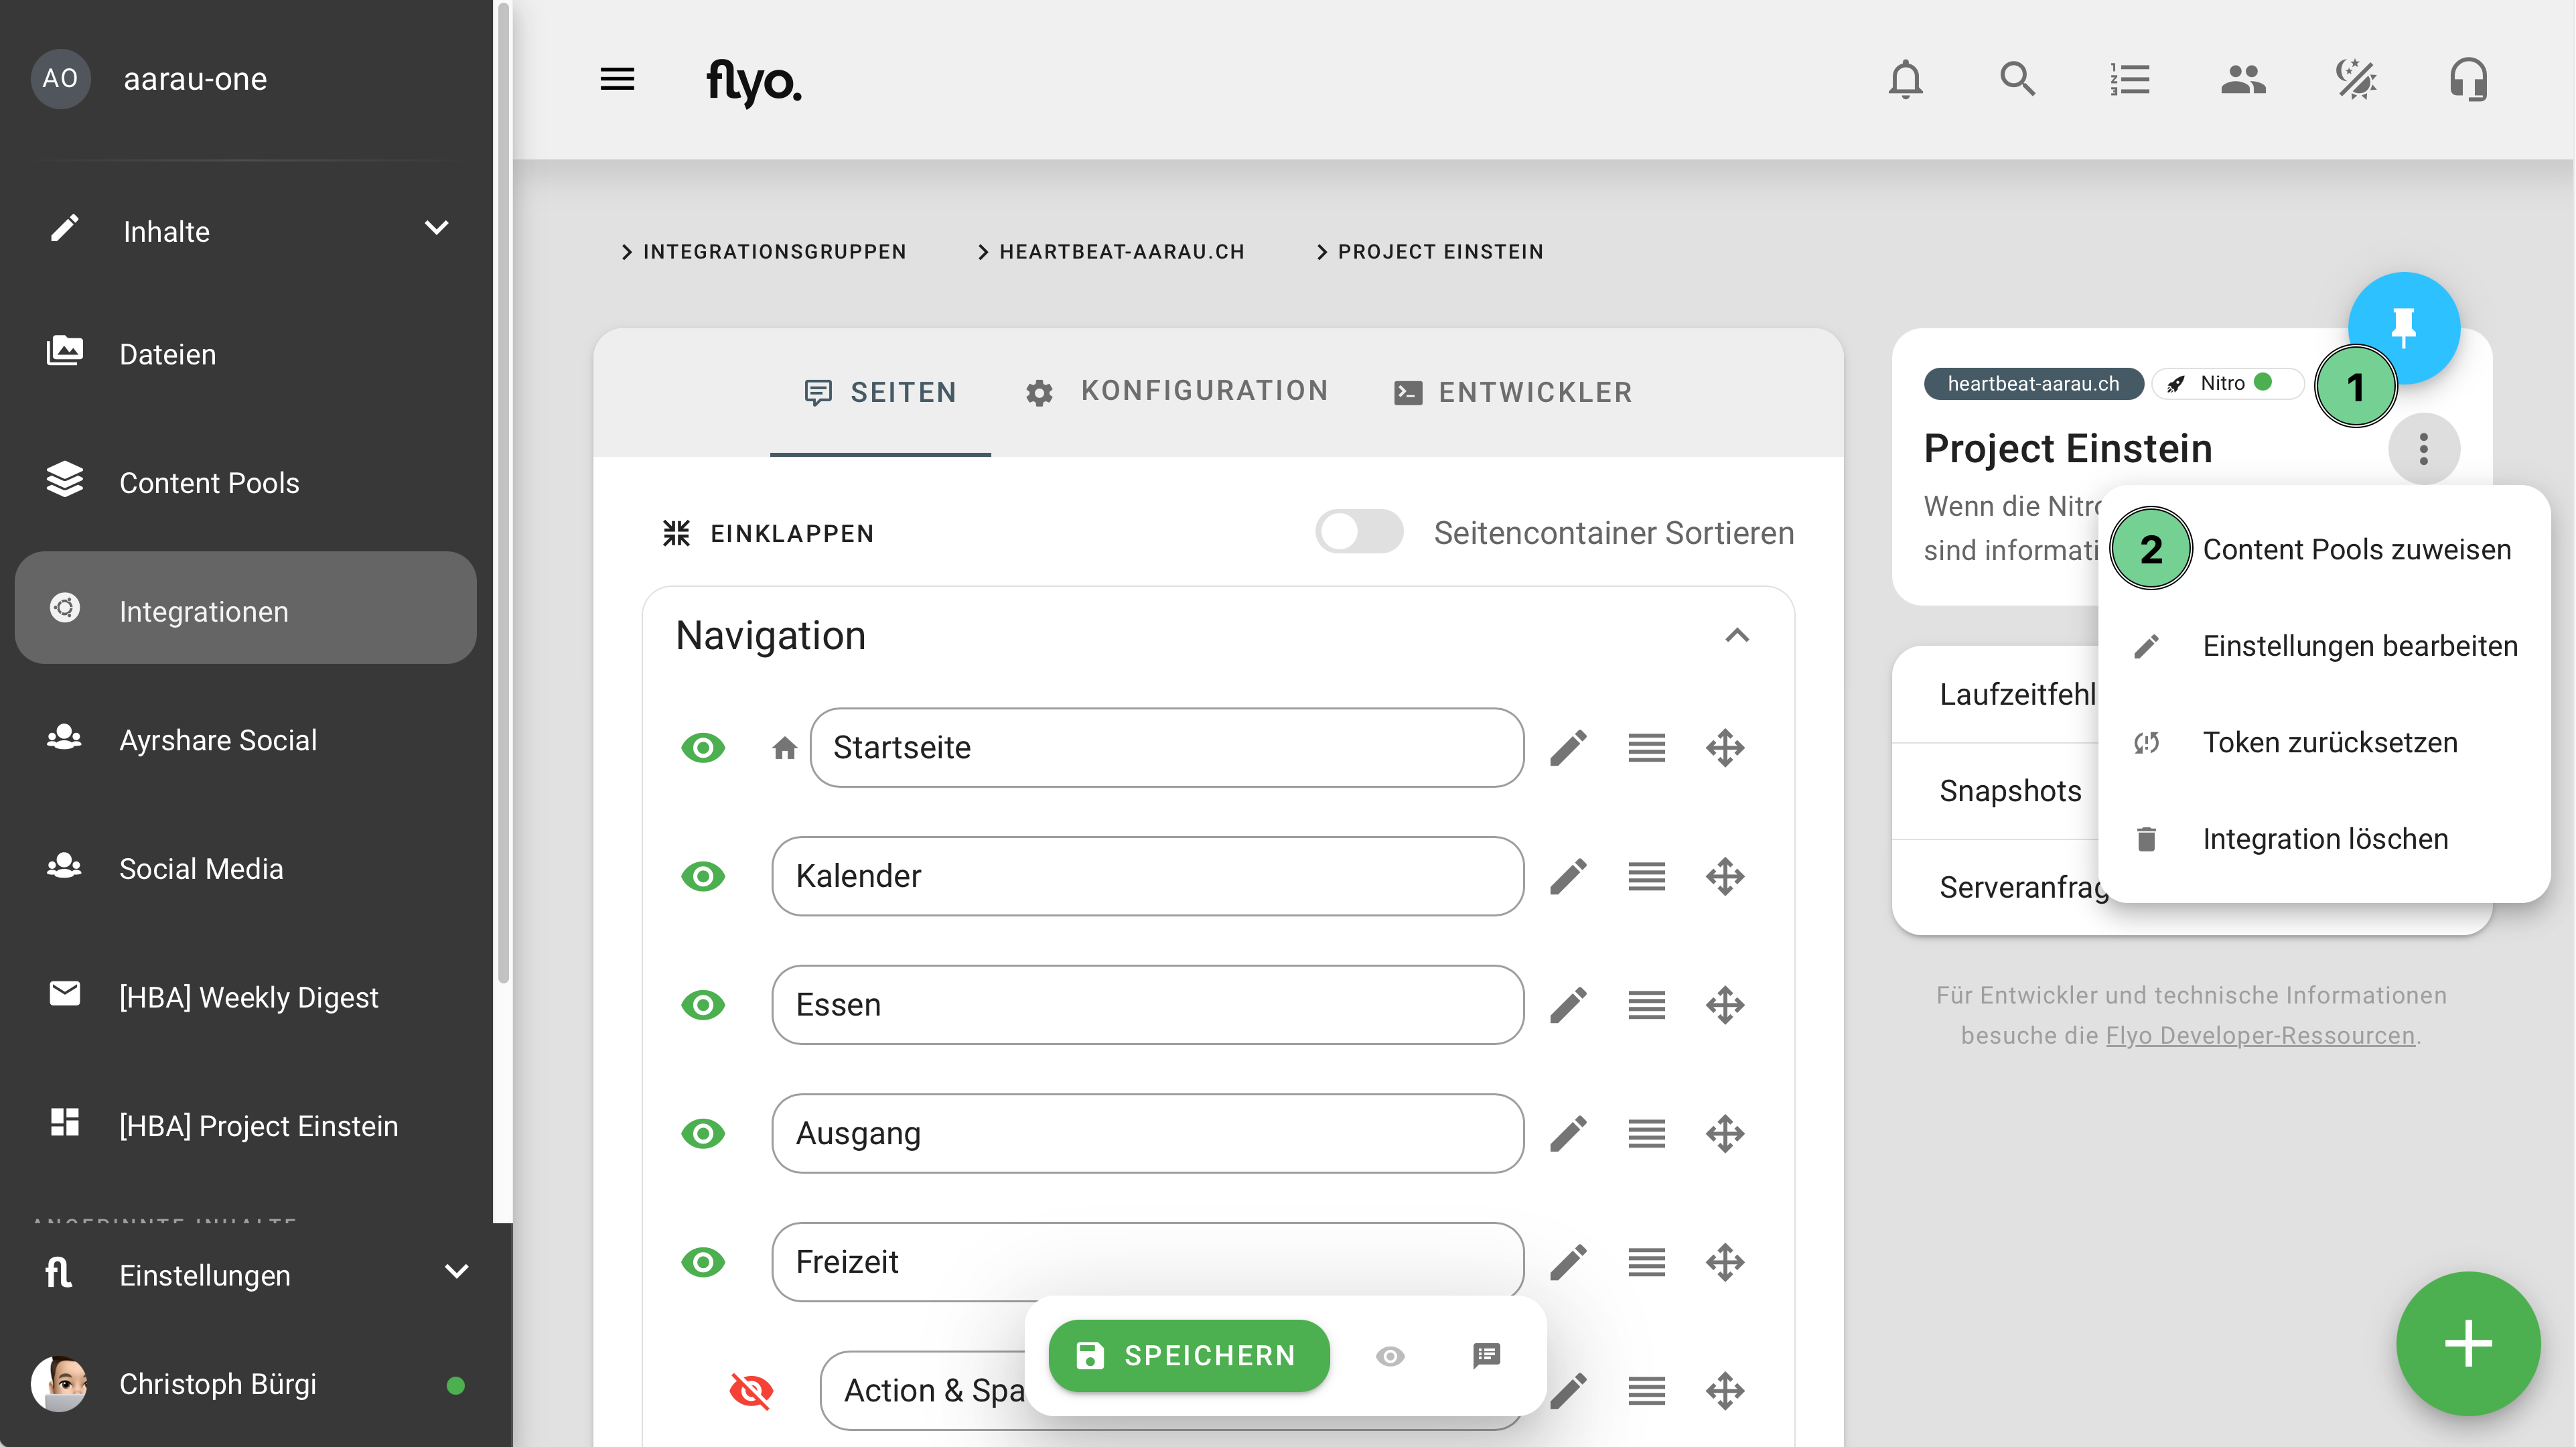Image resolution: width=2576 pixels, height=1447 pixels.
Task: Click the hamburger menu icon
Action: (617, 79)
